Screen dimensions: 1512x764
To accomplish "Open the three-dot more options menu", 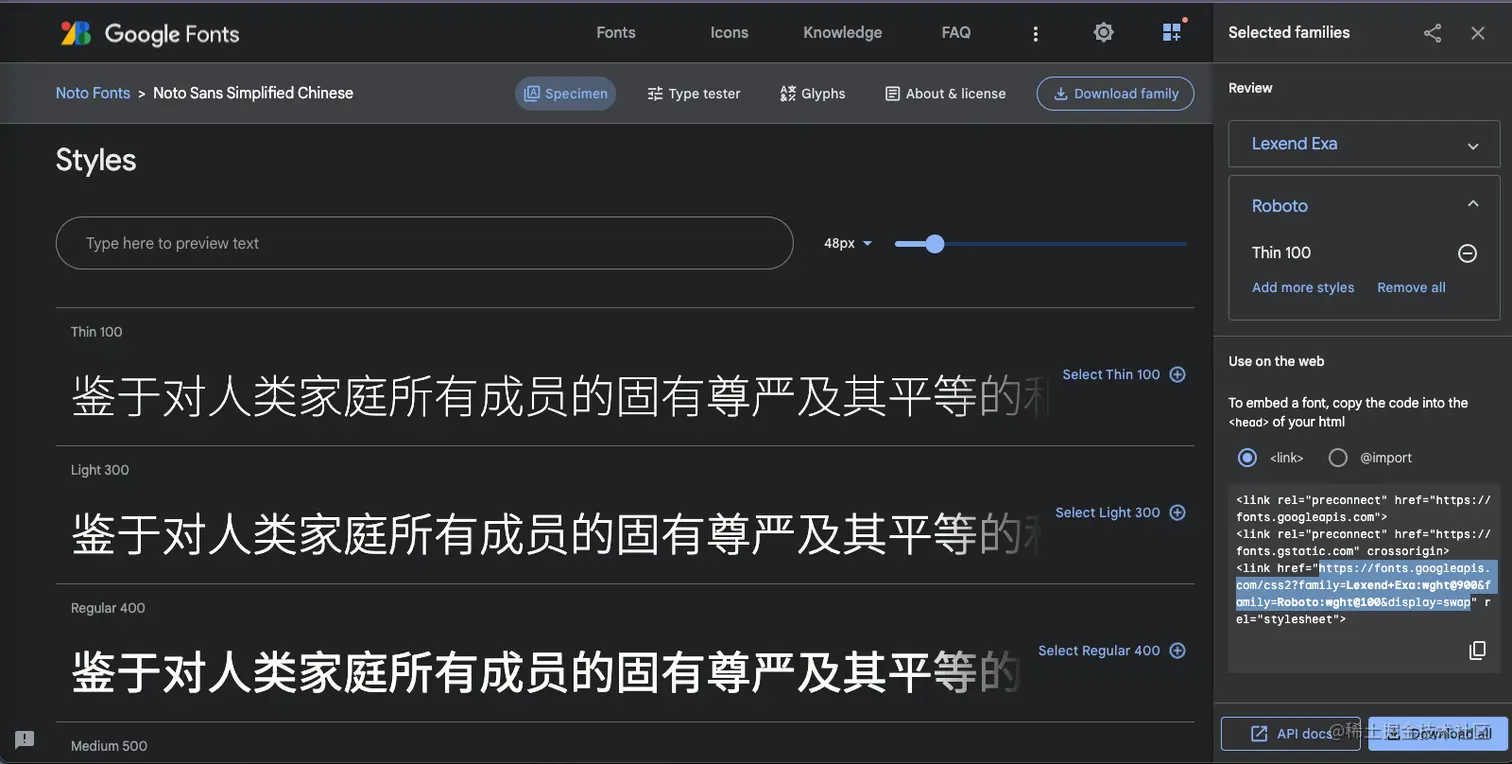I will [x=1035, y=34].
